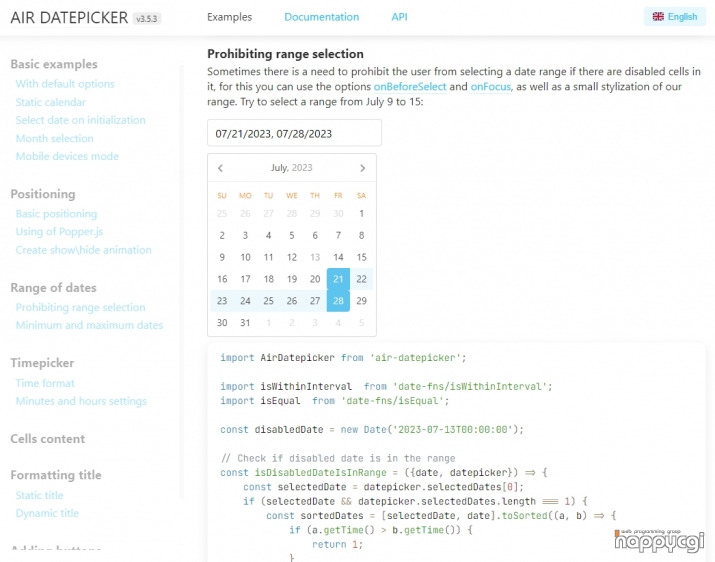Jump to Cells content heading
This screenshot has height=562, width=715.
(47, 439)
